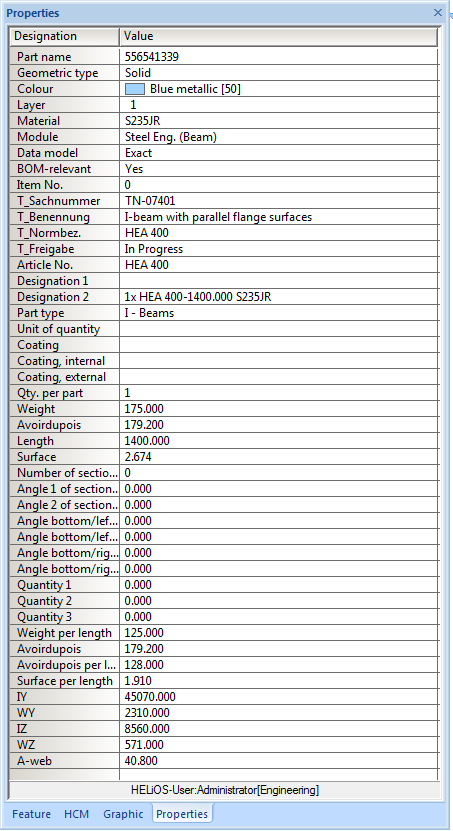
Task: Switch to the Graphic tab
Action: pyautogui.click(x=123, y=814)
